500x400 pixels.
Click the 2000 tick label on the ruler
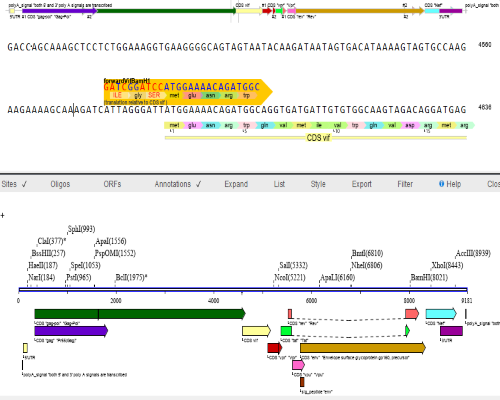tap(116, 301)
